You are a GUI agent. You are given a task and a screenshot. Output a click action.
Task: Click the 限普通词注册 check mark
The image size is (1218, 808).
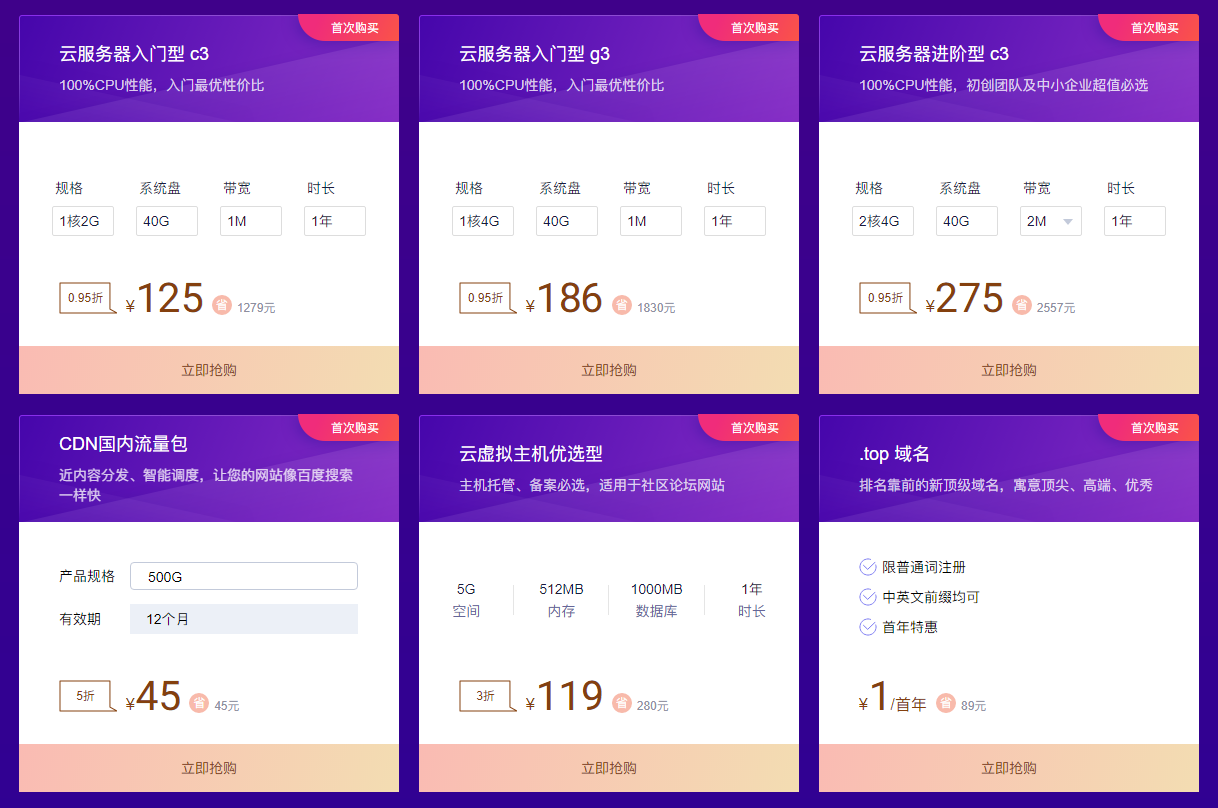point(867,567)
